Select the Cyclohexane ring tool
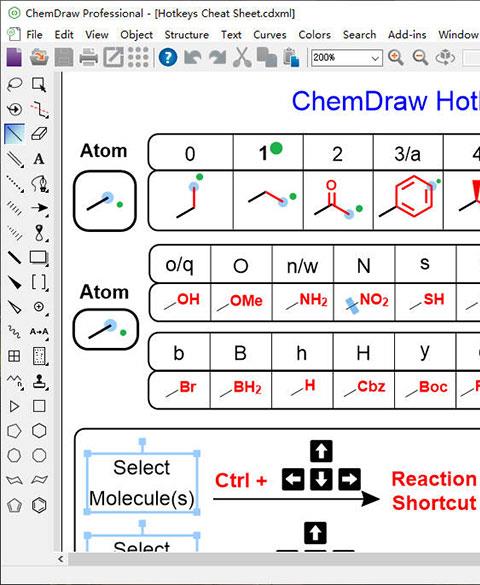 [39, 431]
